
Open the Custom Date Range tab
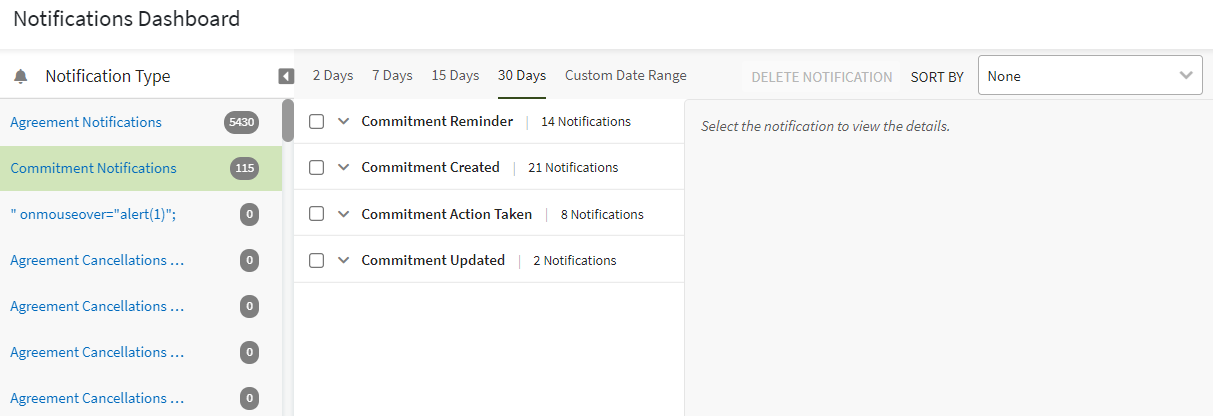click(625, 76)
